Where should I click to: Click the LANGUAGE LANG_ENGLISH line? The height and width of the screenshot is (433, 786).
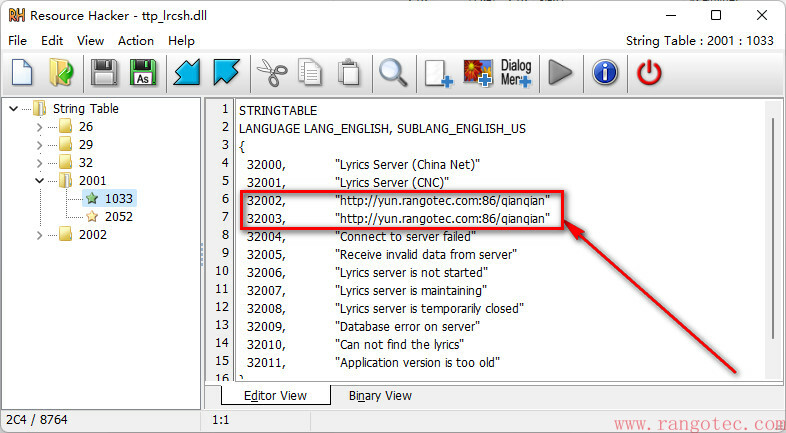pyautogui.click(x=382, y=129)
